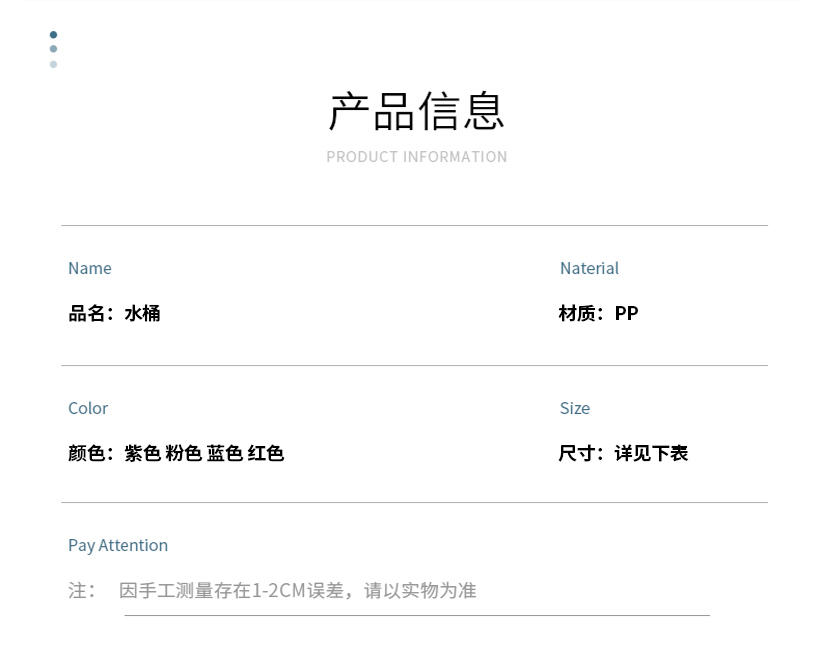Click the 蓝色 color option text

(x=224, y=453)
